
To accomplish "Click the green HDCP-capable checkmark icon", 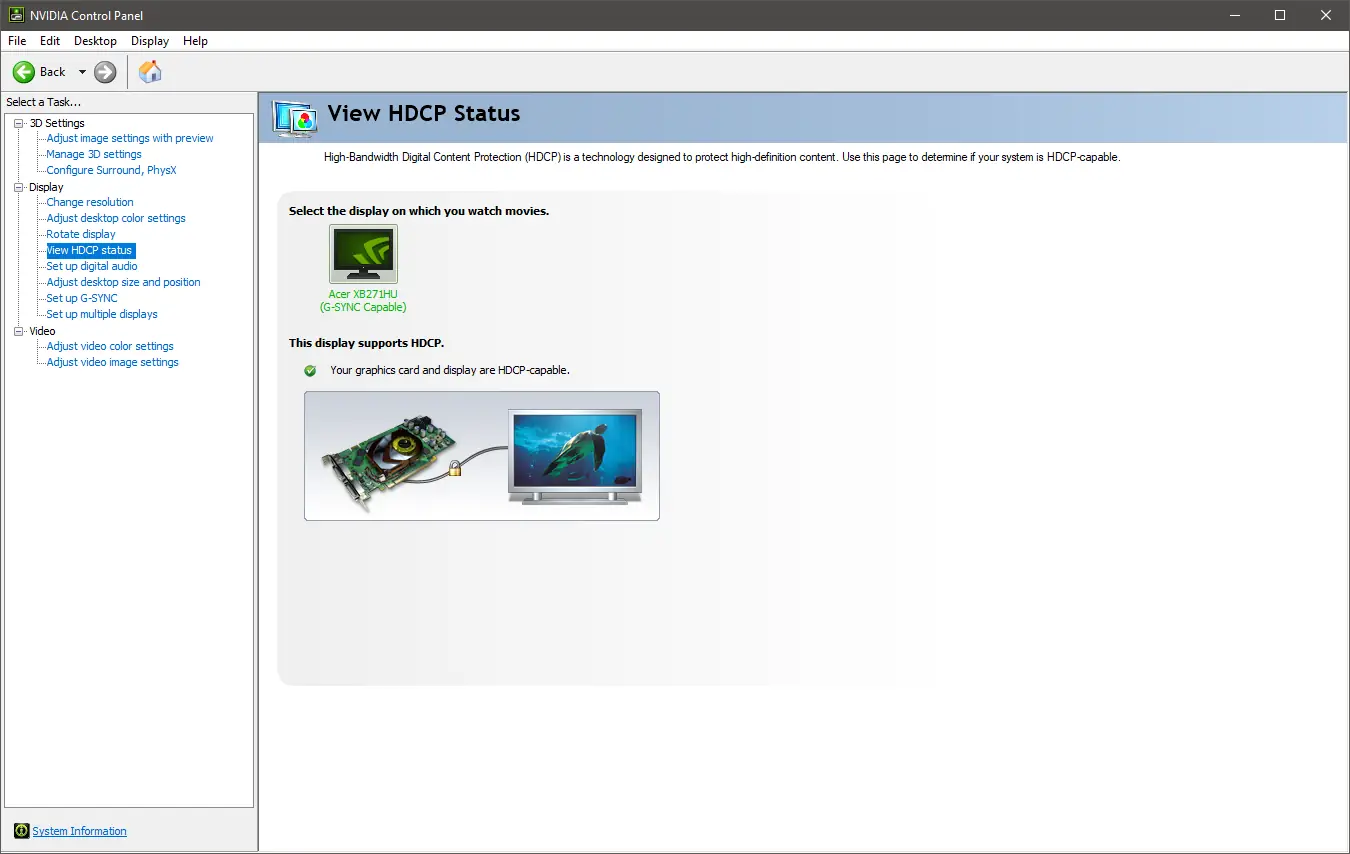I will tap(309, 370).
